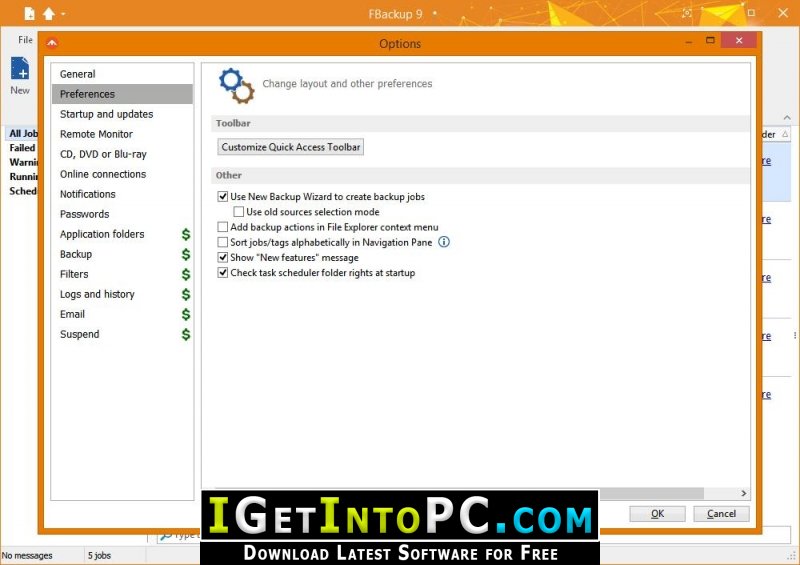Click dollar icon next to Suspend
Screen dimensions: 800x565
point(186,334)
